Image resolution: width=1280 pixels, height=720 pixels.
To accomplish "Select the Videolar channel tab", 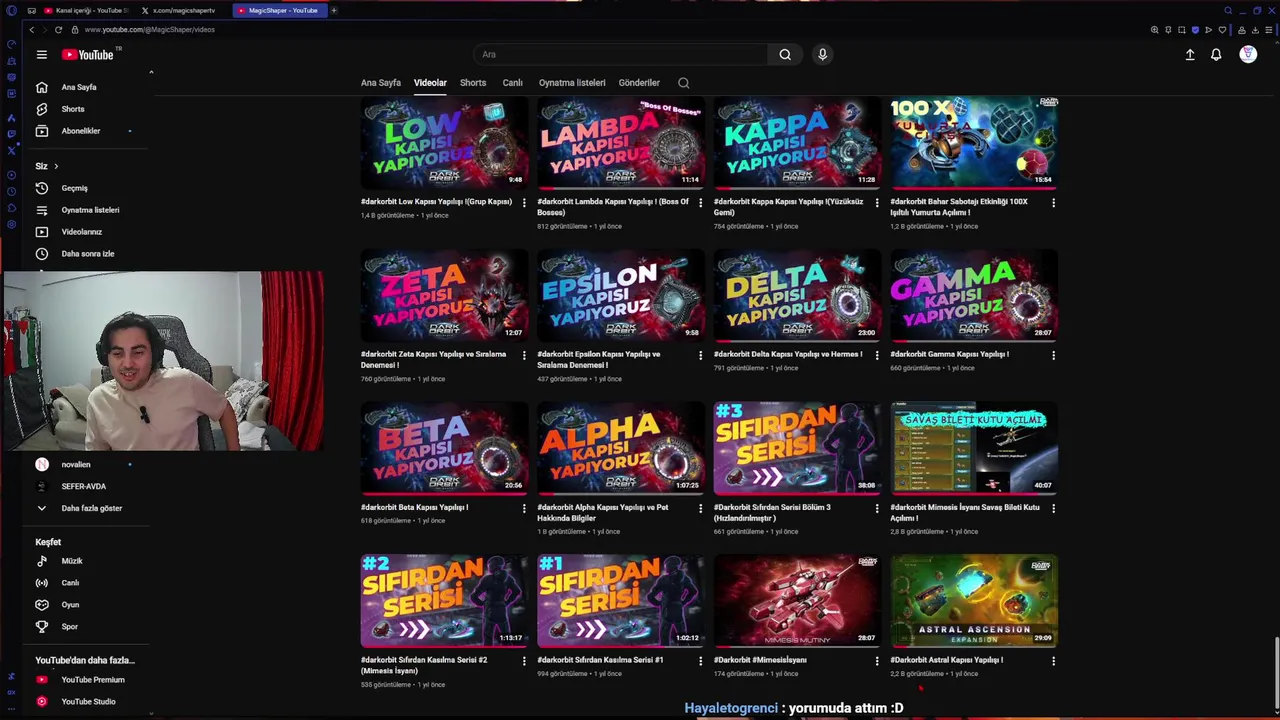I will (x=430, y=83).
